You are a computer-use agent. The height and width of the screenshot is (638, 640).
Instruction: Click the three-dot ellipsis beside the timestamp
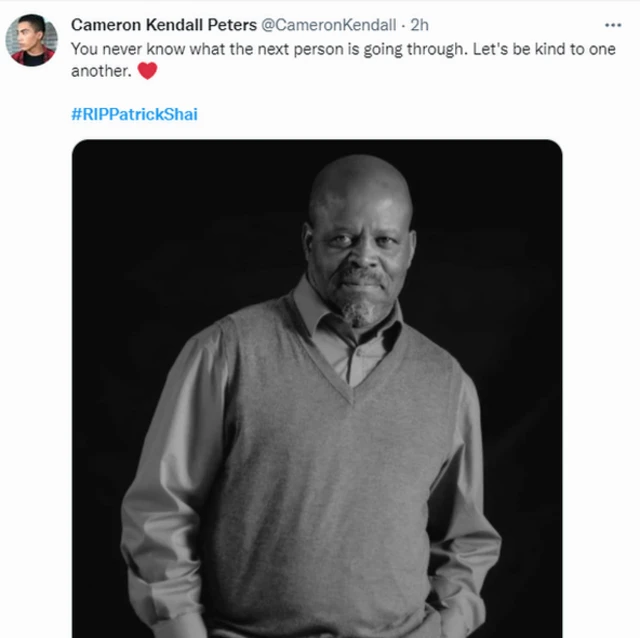[613, 24]
